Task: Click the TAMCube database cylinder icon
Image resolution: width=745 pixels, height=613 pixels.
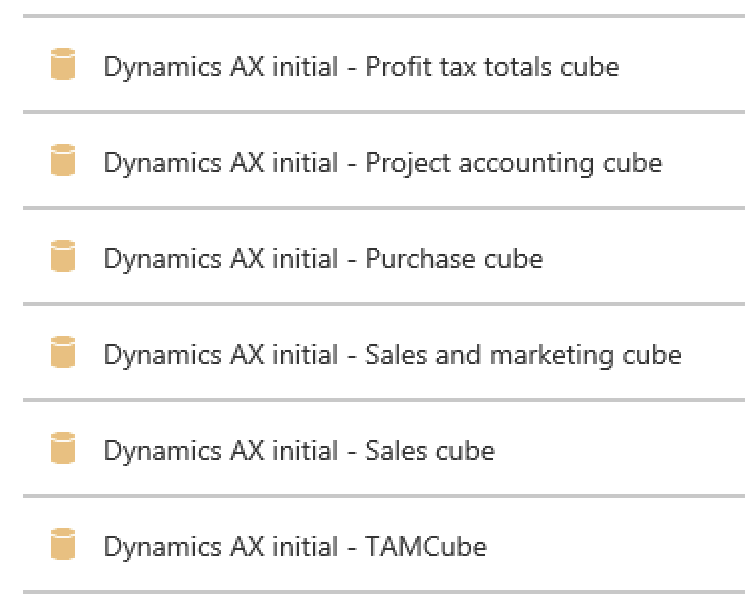Action: click(x=63, y=546)
